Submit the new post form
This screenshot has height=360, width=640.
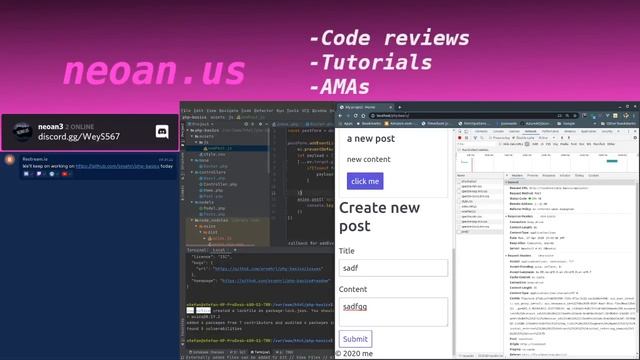tap(355, 339)
